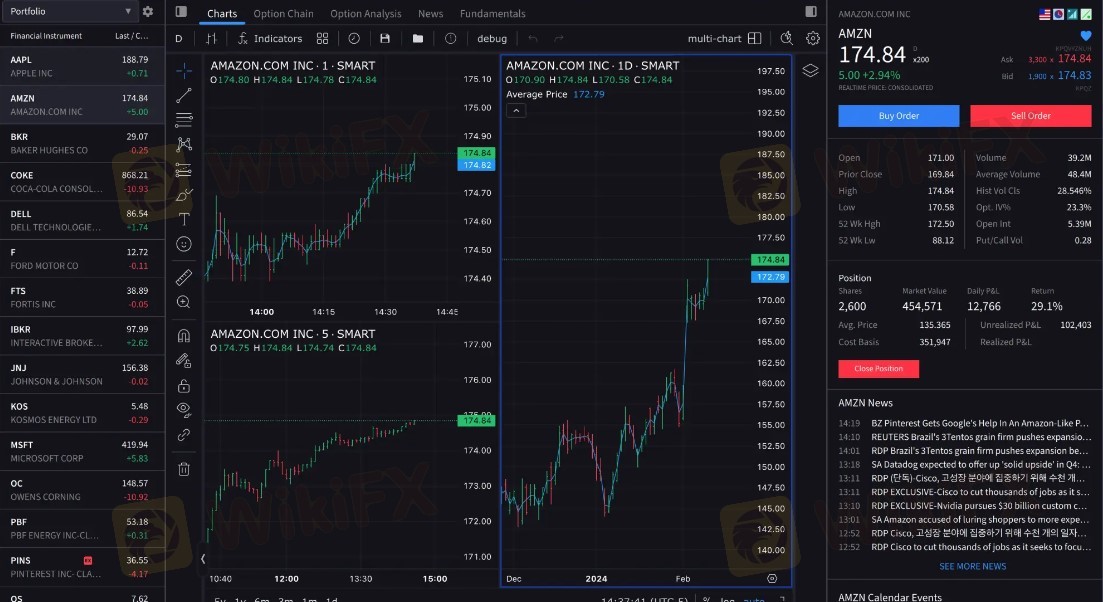Open the Fundamentals tab
The width and height of the screenshot is (1103, 602).
[x=492, y=14]
